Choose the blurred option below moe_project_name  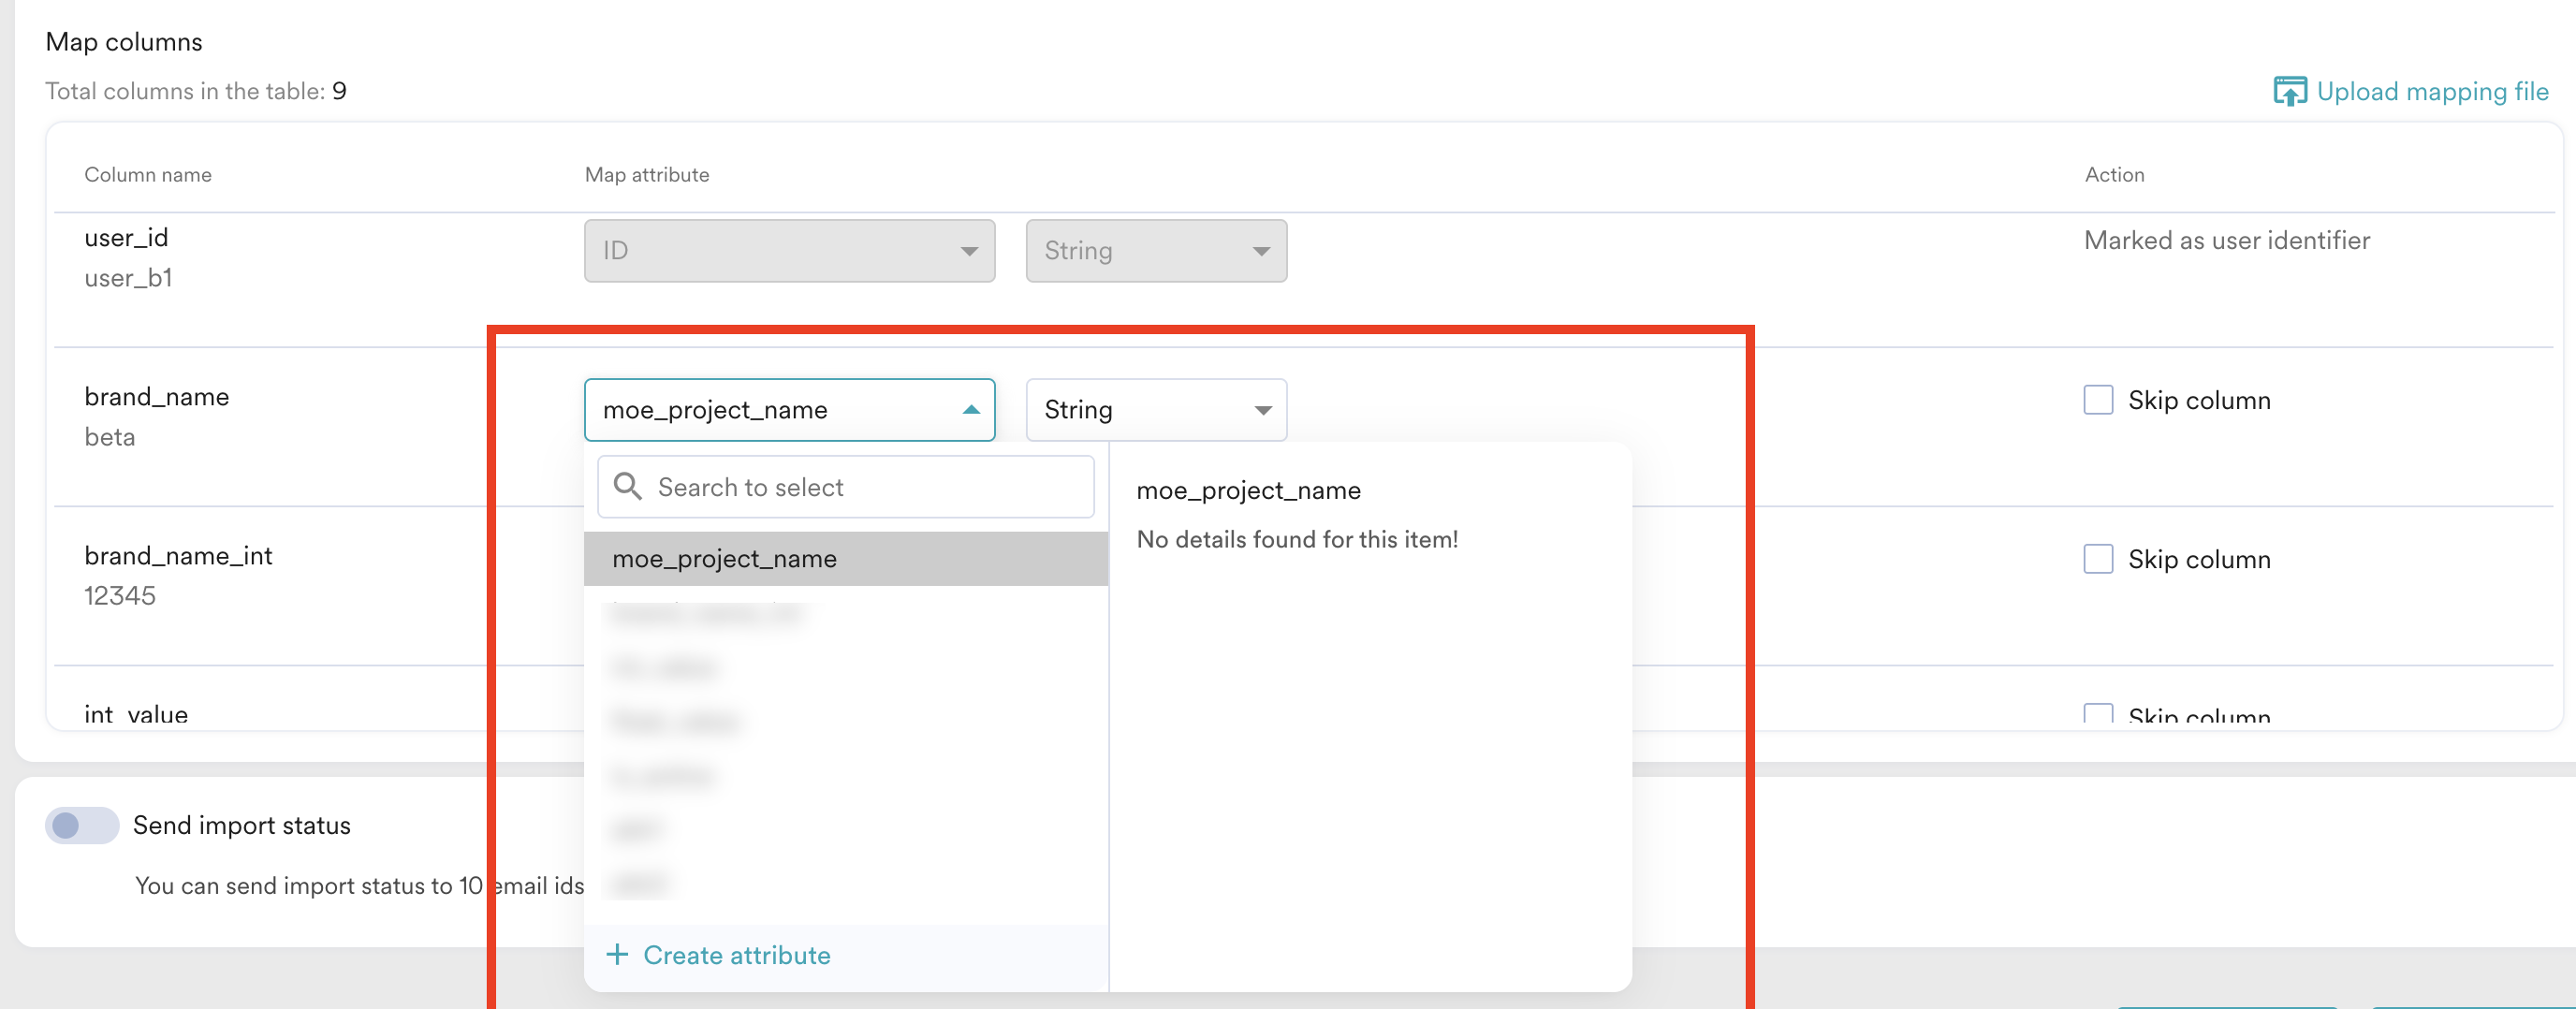pos(846,612)
